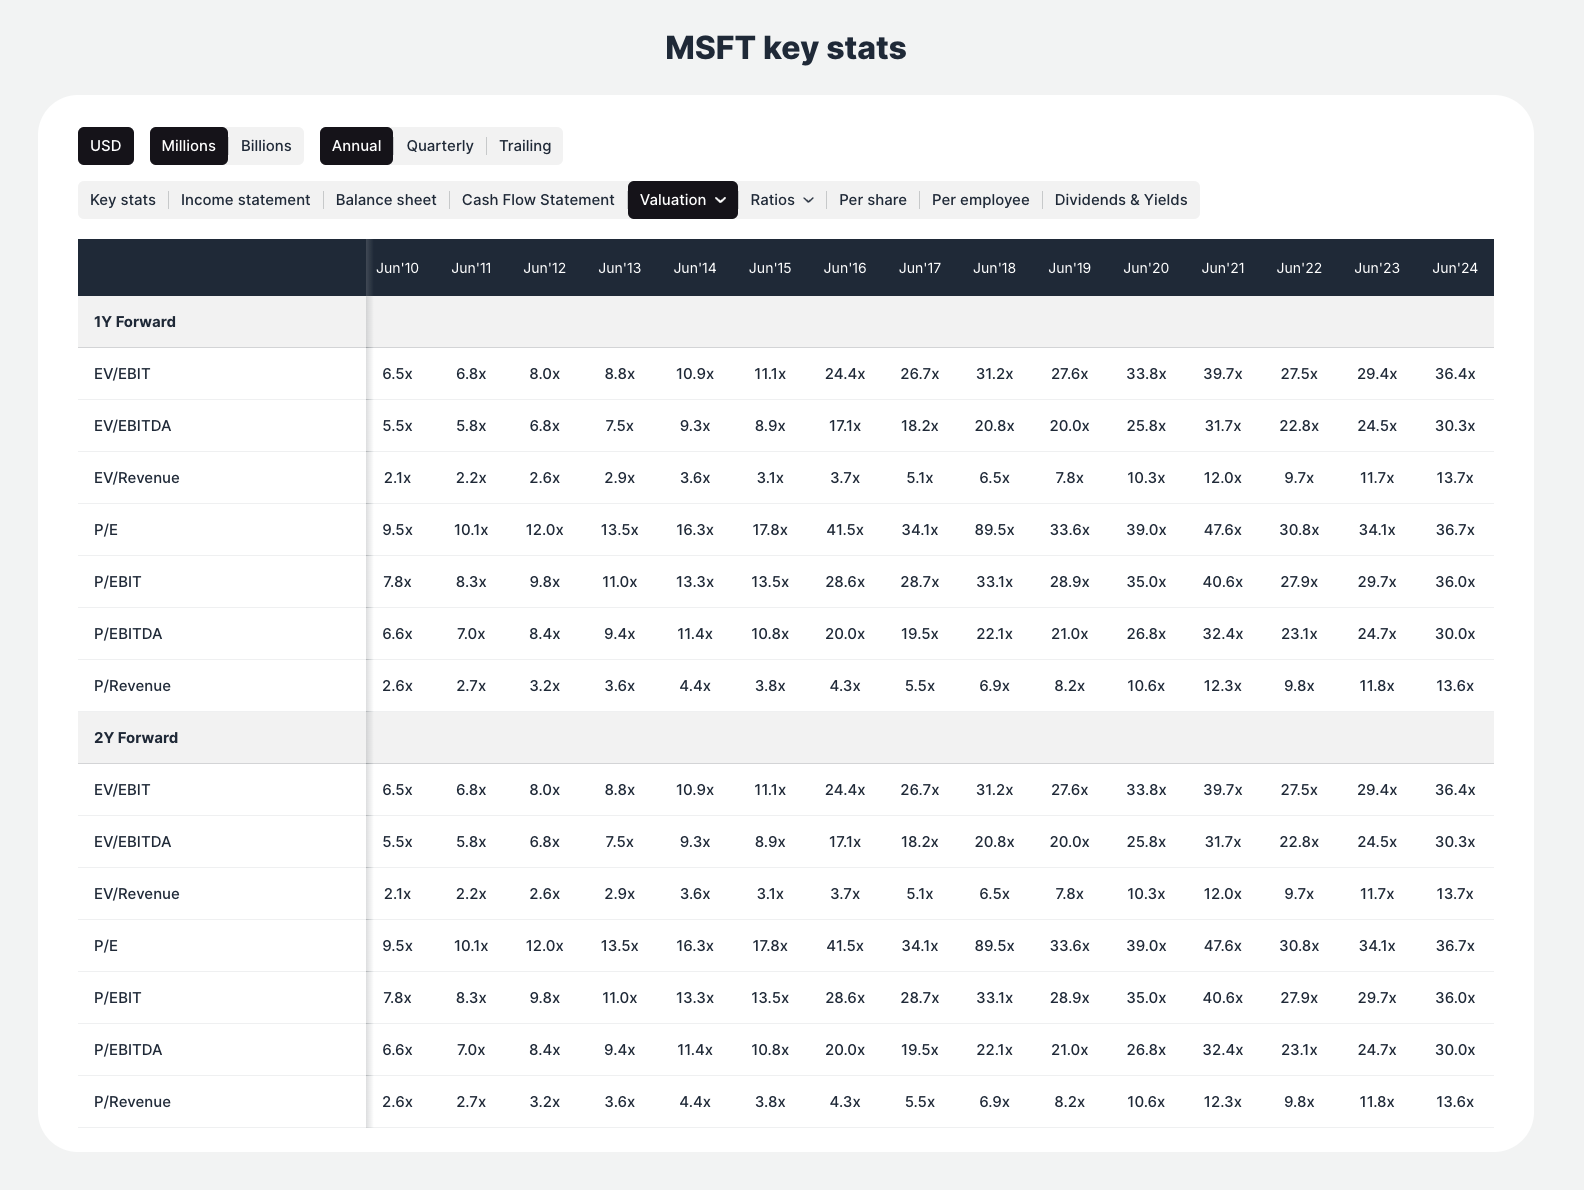The image size is (1584, 1190).
Task: Select the Annual period option
Action: 356,146
